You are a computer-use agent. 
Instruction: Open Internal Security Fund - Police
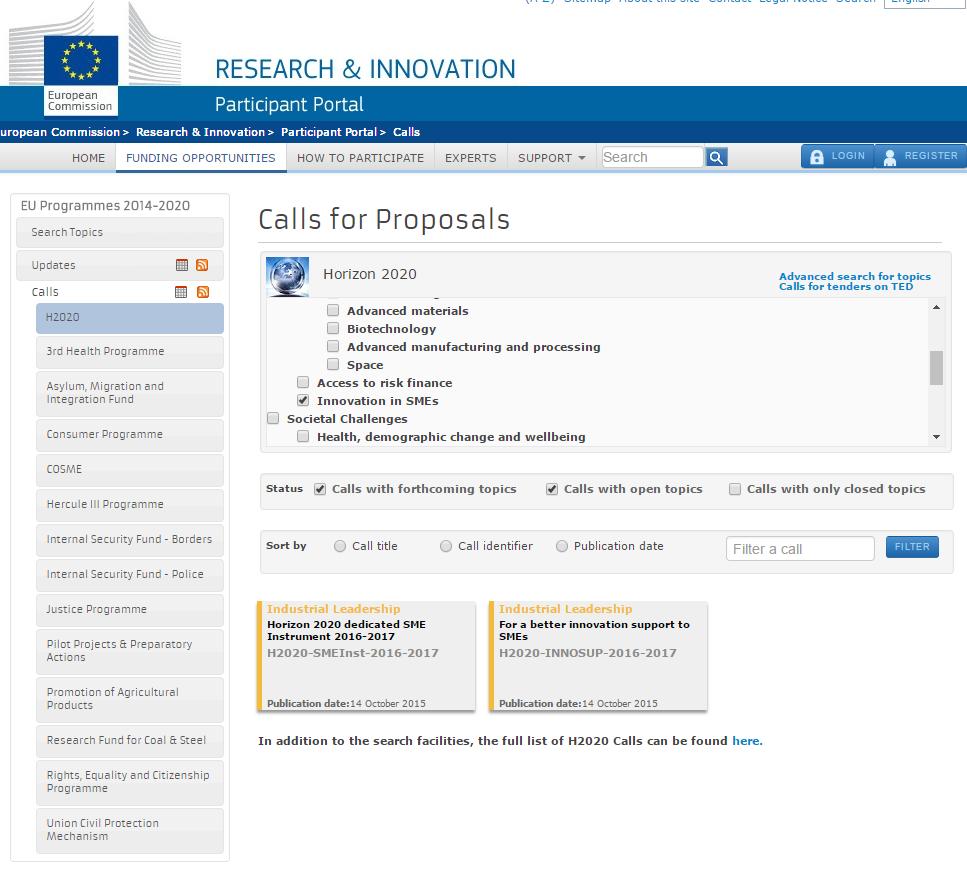coord(130,574)
